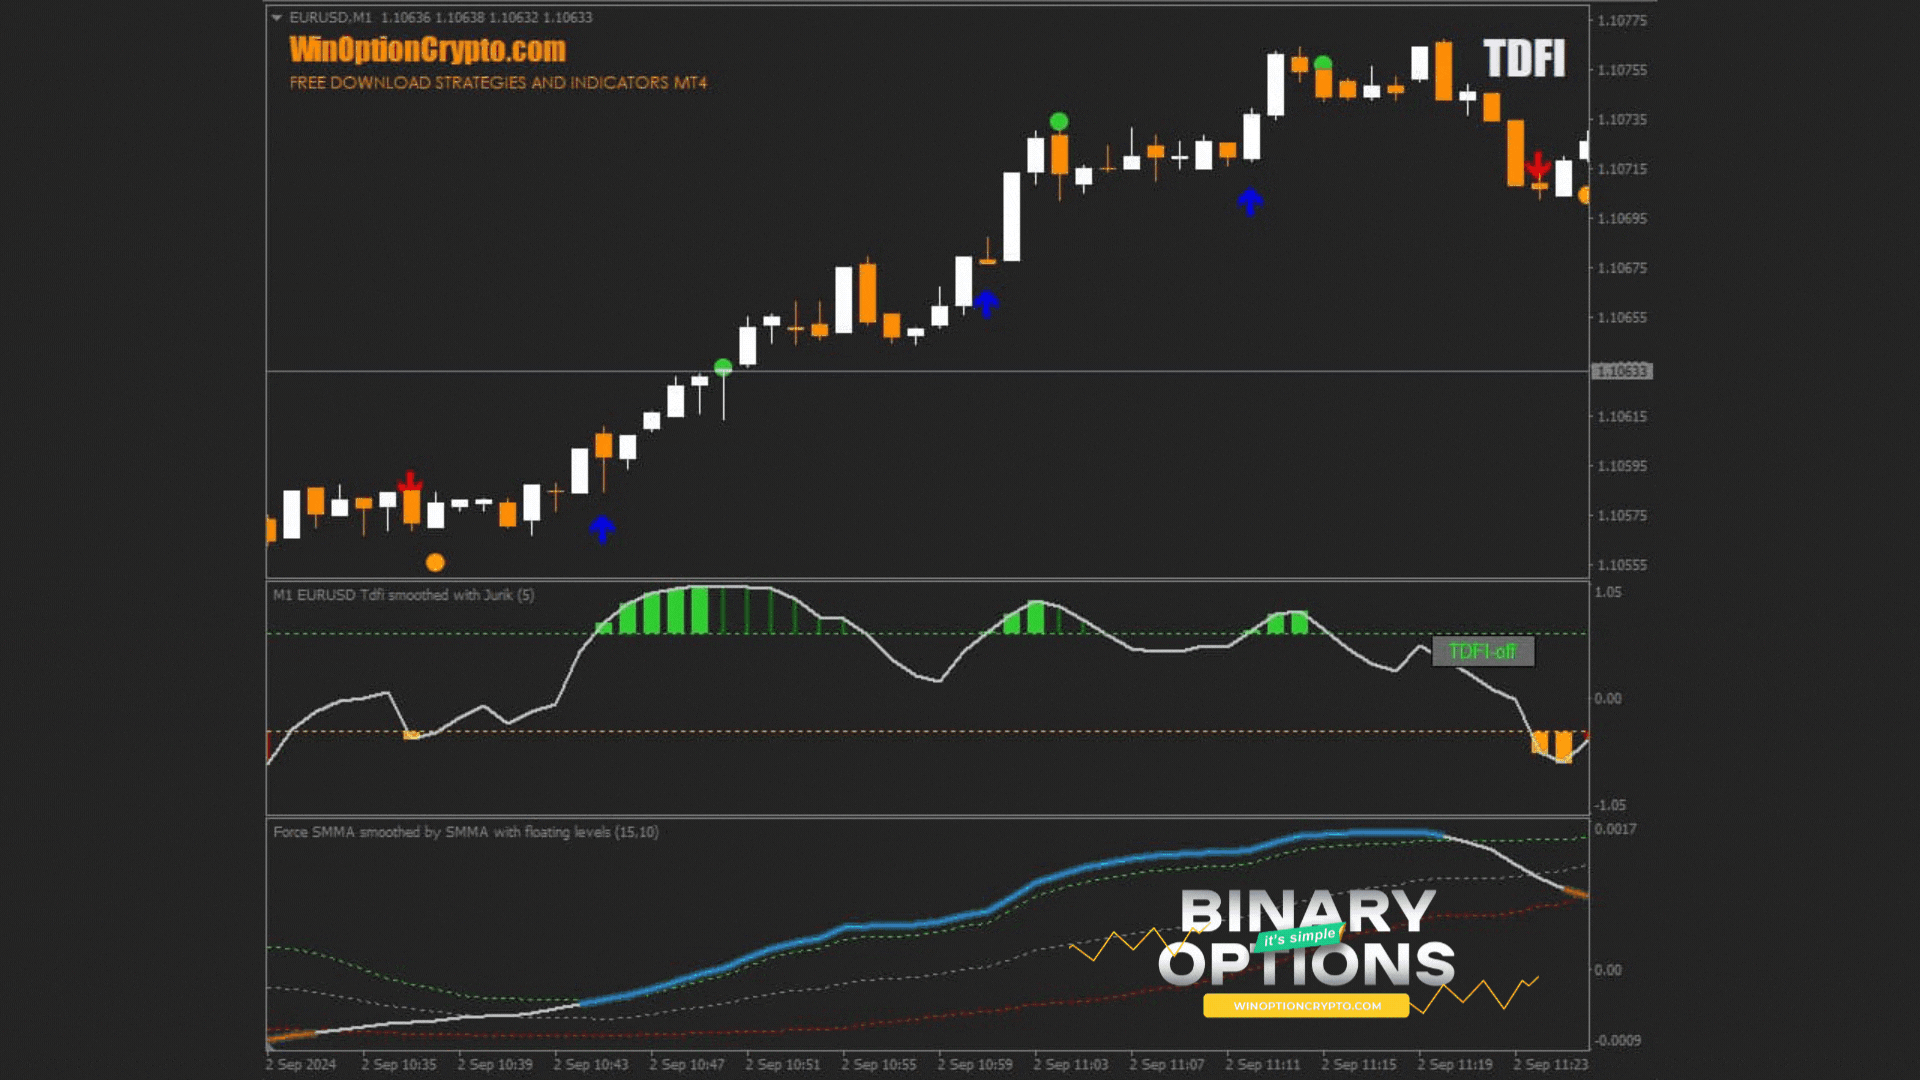Click the green dot above the 11:03 candle

(1058, 122)
